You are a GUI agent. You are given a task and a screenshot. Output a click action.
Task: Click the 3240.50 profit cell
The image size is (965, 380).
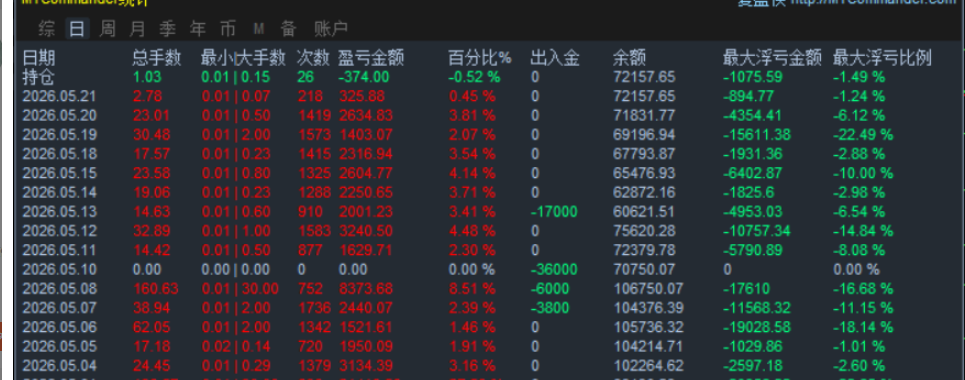pos(366,231)
